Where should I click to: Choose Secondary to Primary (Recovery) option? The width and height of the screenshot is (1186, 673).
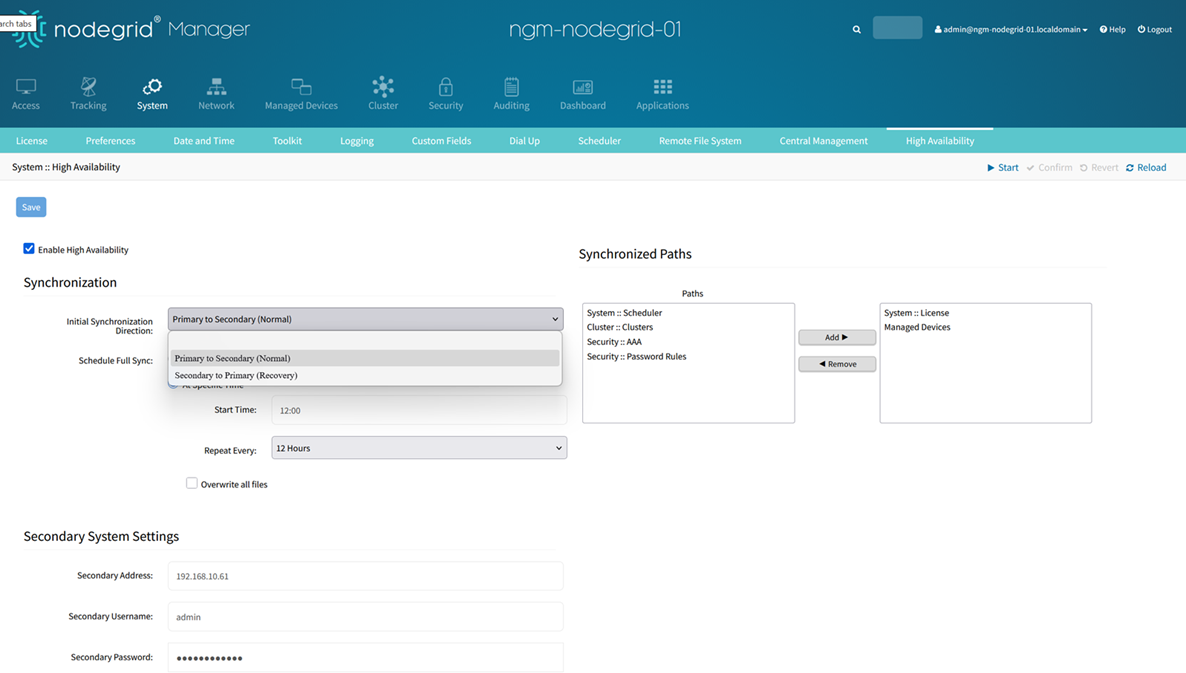[x=236, y=376]
